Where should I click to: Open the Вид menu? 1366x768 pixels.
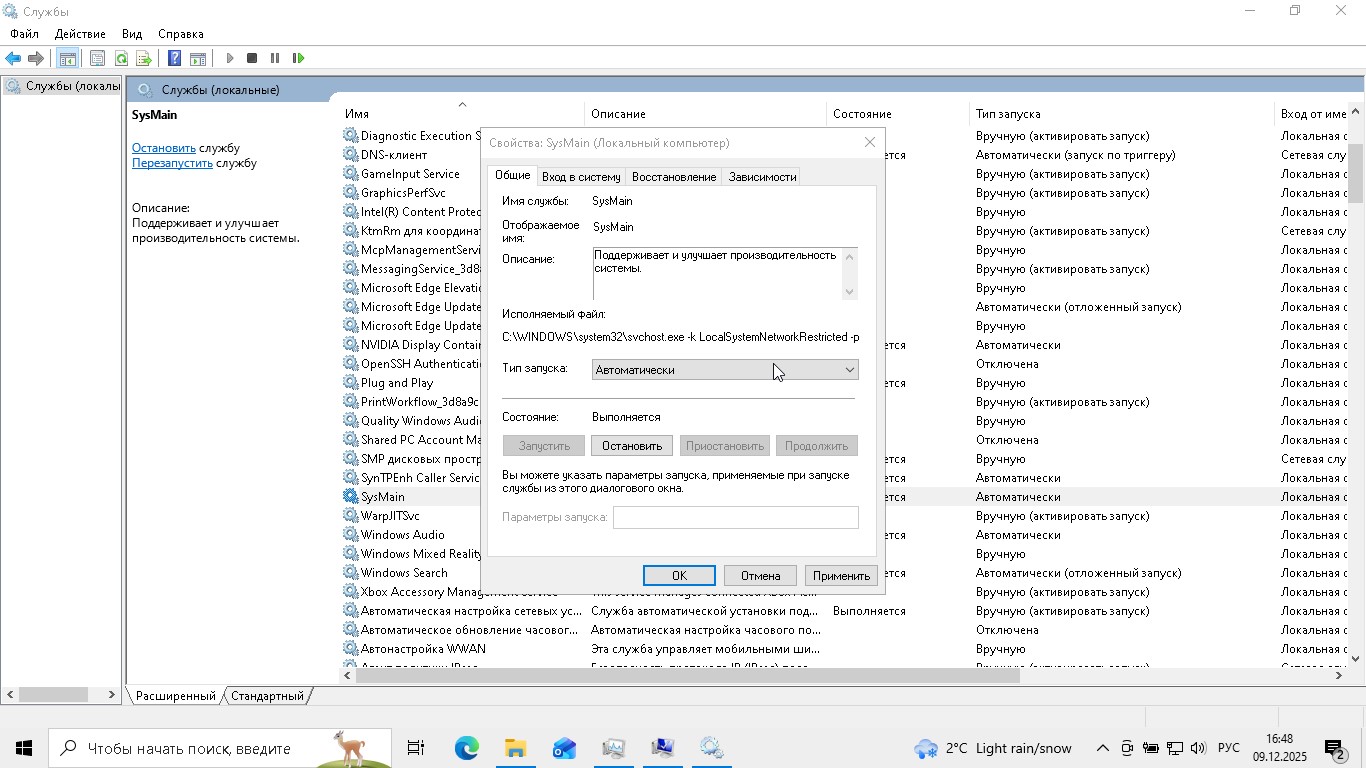(132, 34)
